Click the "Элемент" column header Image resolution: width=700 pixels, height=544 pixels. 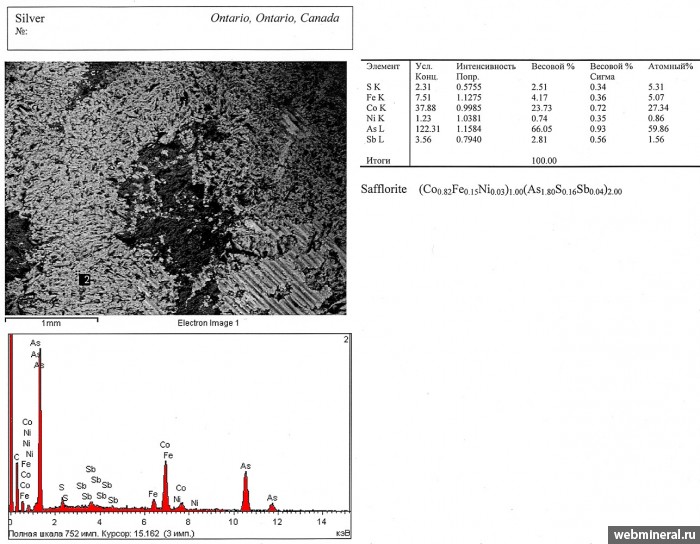(x=383, y=66)
